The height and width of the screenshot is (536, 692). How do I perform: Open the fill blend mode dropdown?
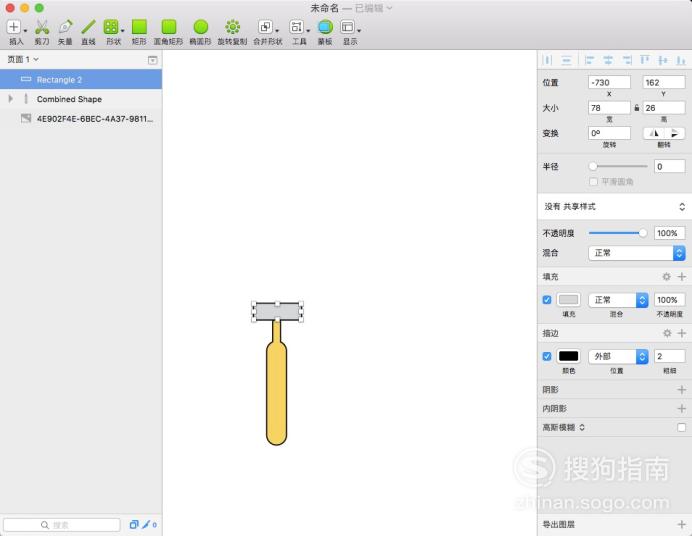pos(618,300)
